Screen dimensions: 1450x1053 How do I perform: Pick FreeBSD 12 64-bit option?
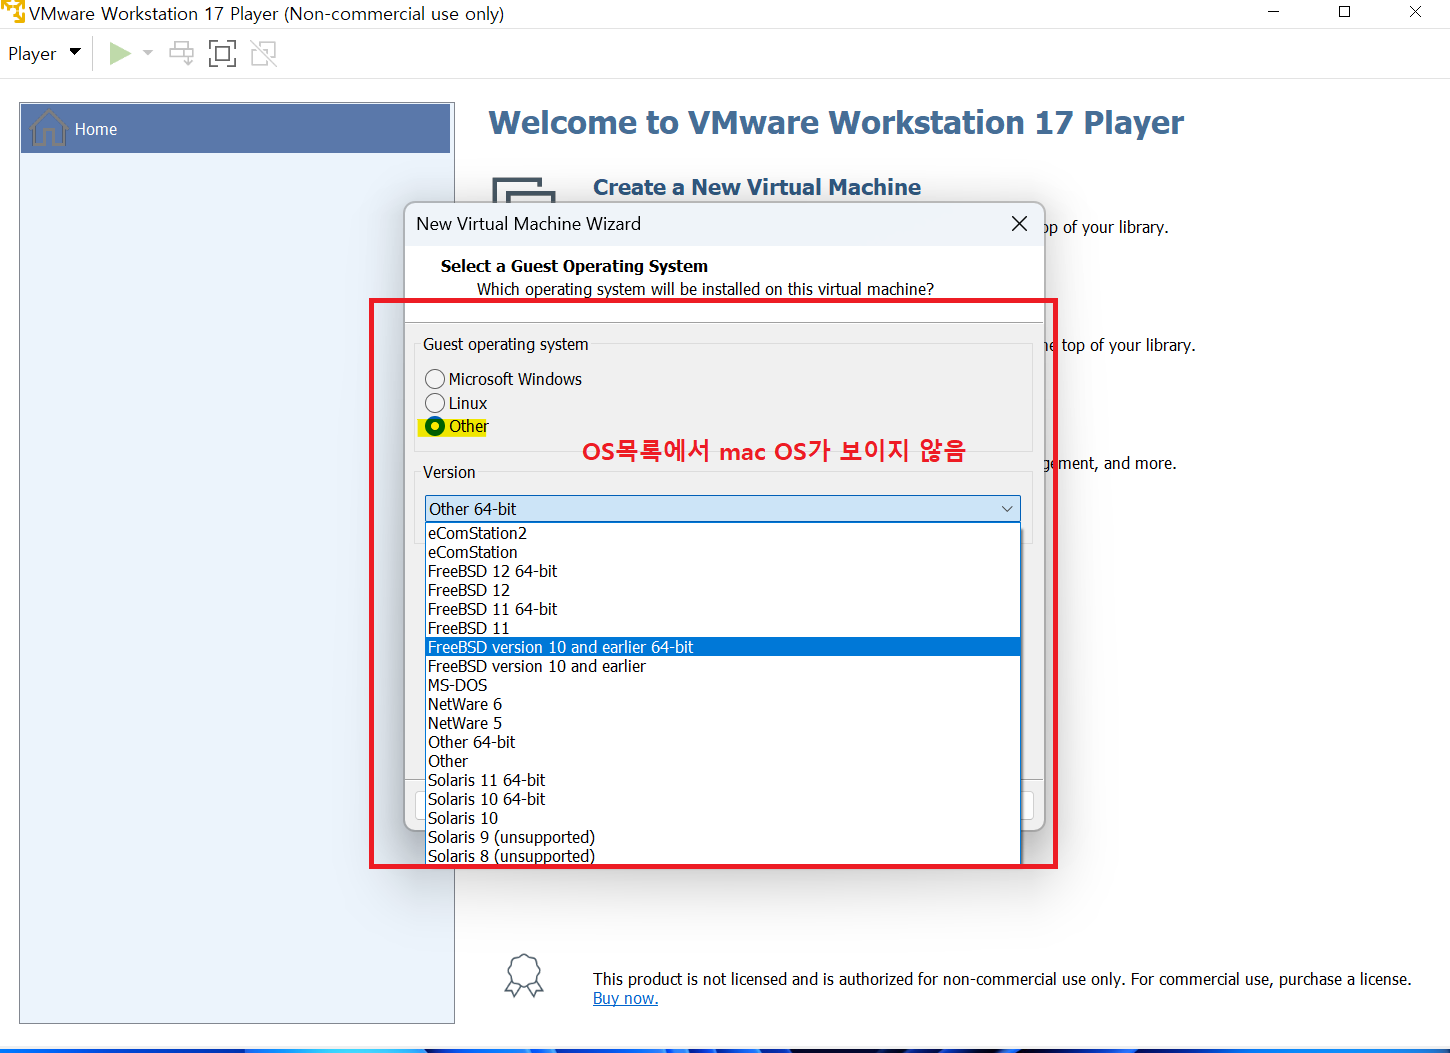pyautogui.click(x=723, y=571)
